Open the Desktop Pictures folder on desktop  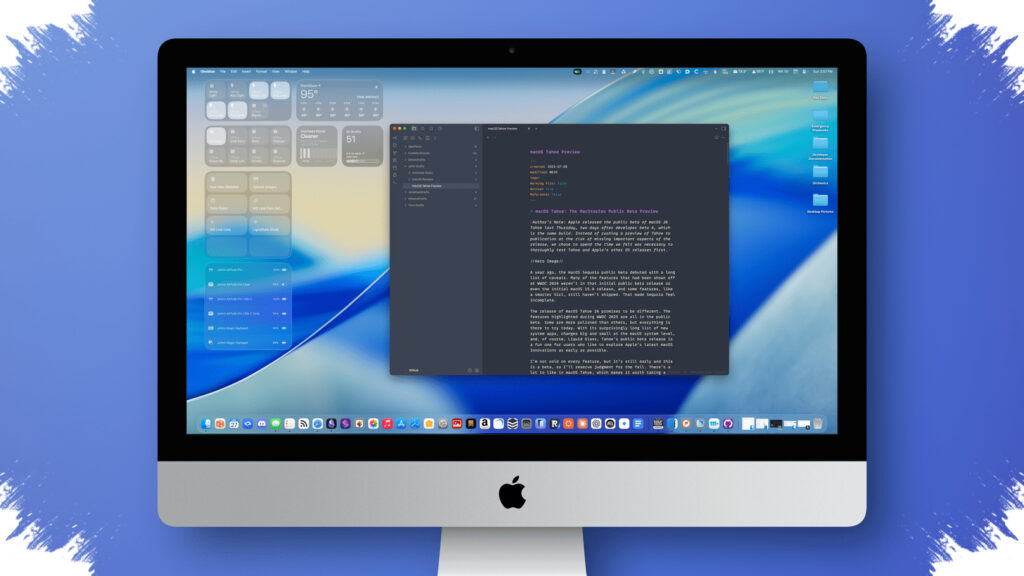[x=820, y=202]
